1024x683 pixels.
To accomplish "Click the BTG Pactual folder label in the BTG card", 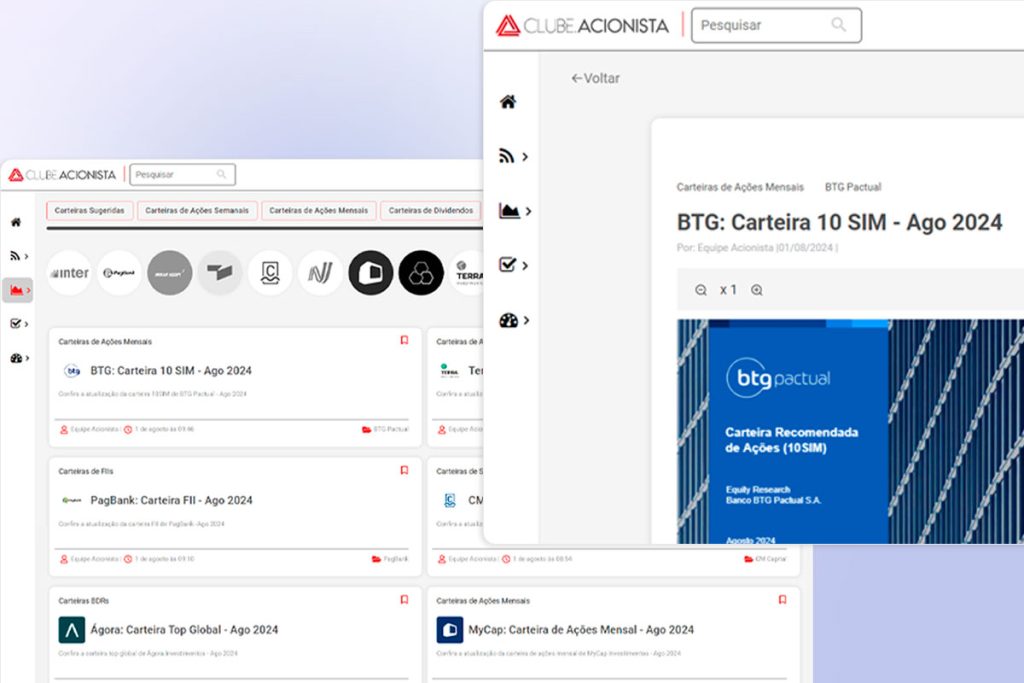I will (391, 429).
